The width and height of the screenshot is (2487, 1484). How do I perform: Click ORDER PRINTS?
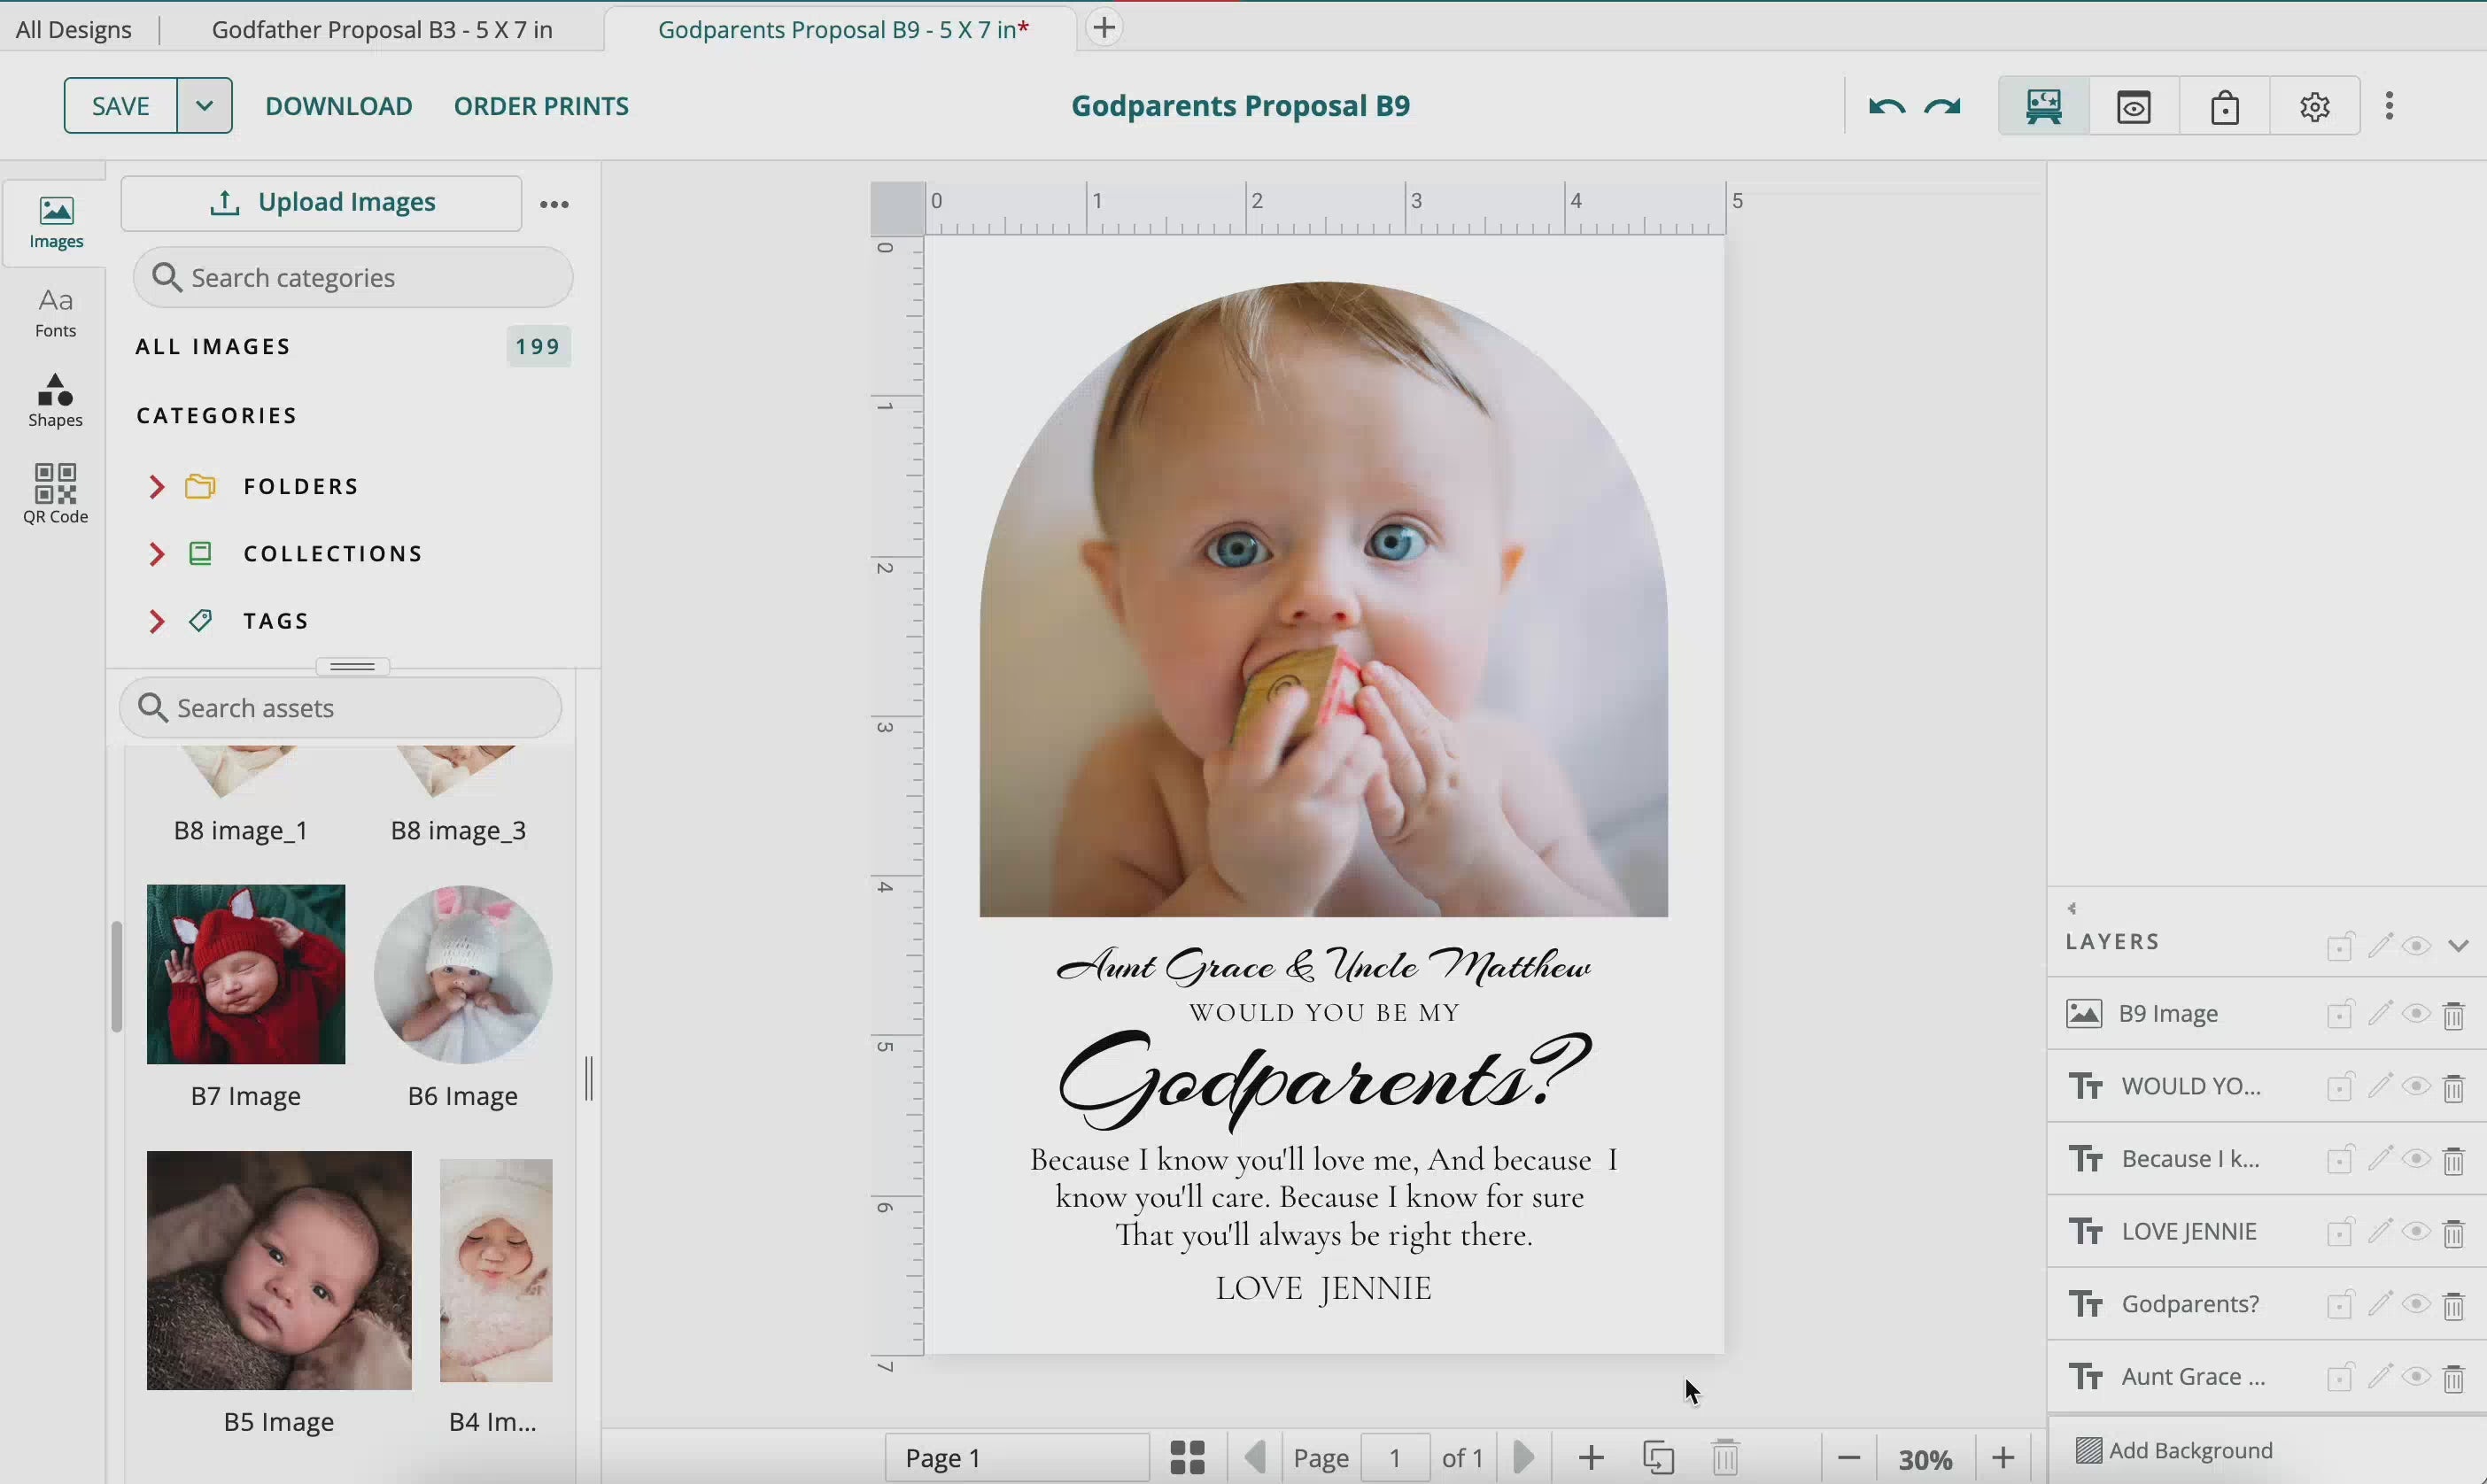[541, 106]
